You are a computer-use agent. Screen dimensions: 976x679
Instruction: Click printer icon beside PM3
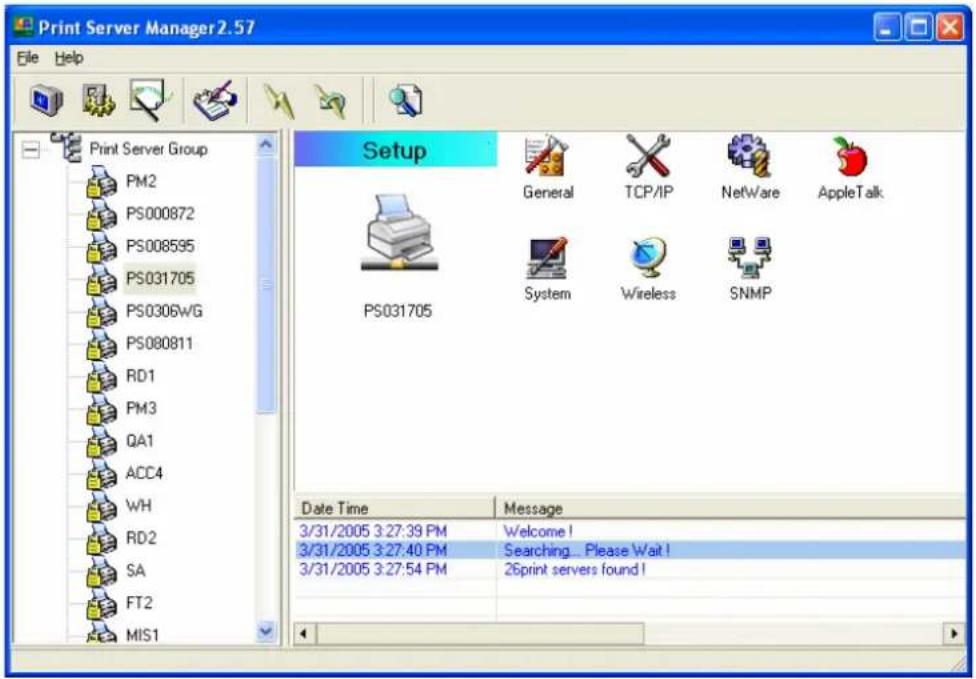pyautogui.click(x=101, y=408)
